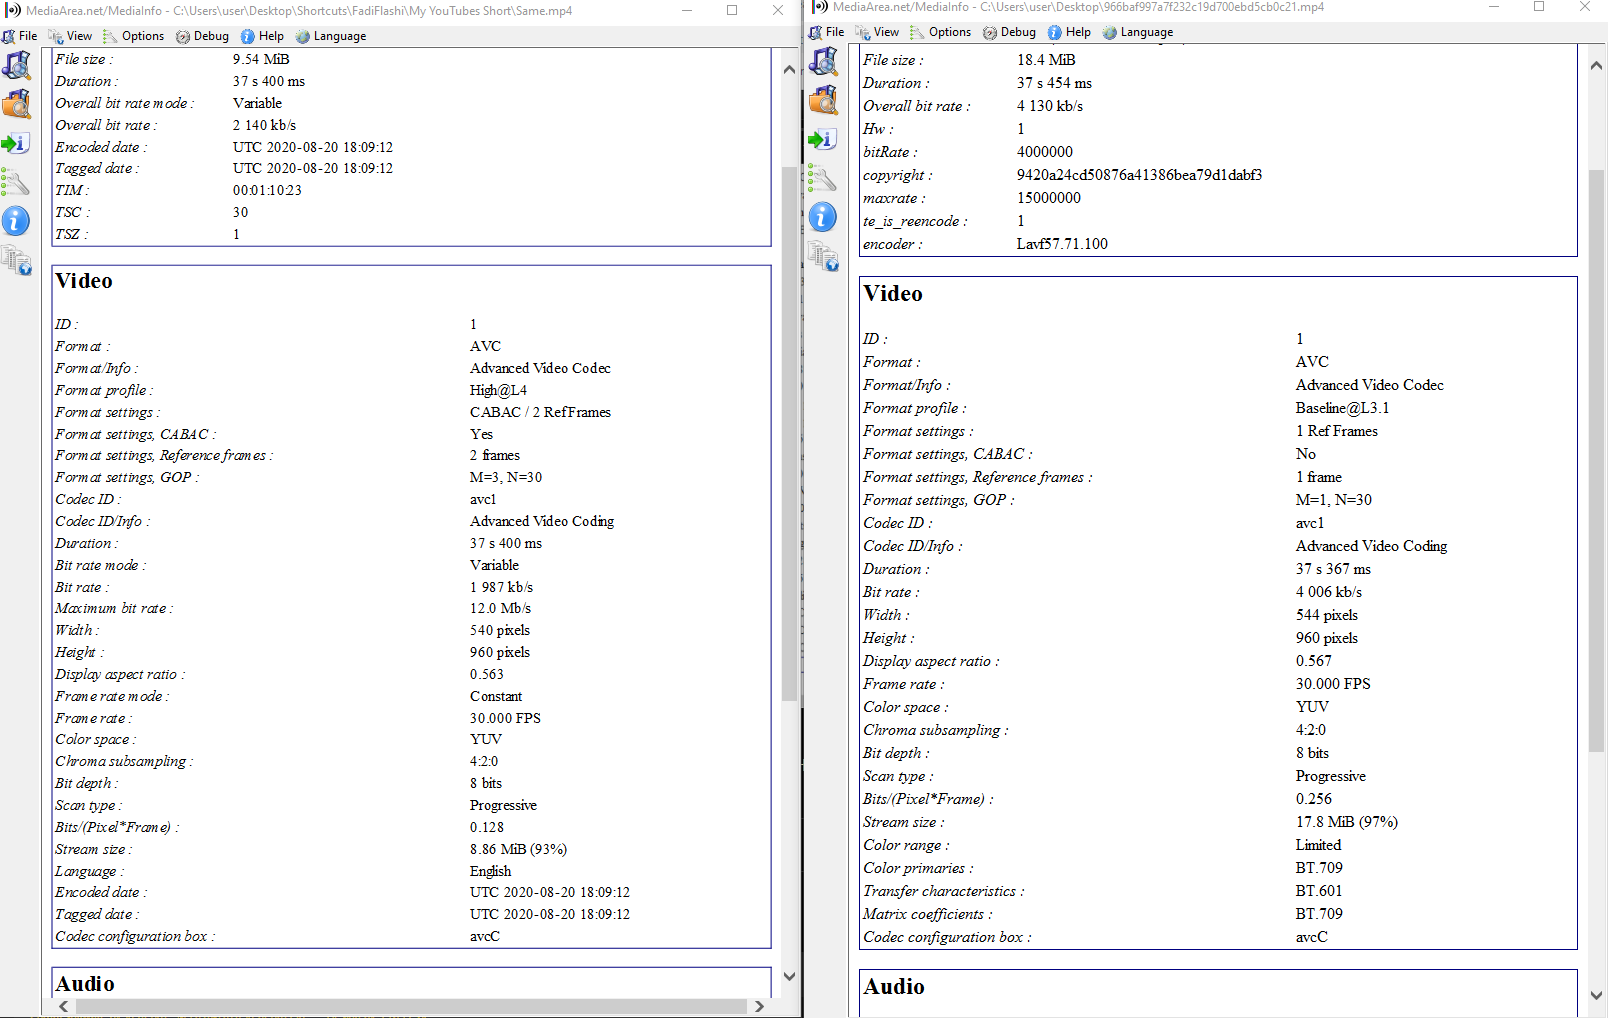1608x1018 pixels.
Task: Open View menu in left Same.mp4 window
Action: [x=71, y=36]
